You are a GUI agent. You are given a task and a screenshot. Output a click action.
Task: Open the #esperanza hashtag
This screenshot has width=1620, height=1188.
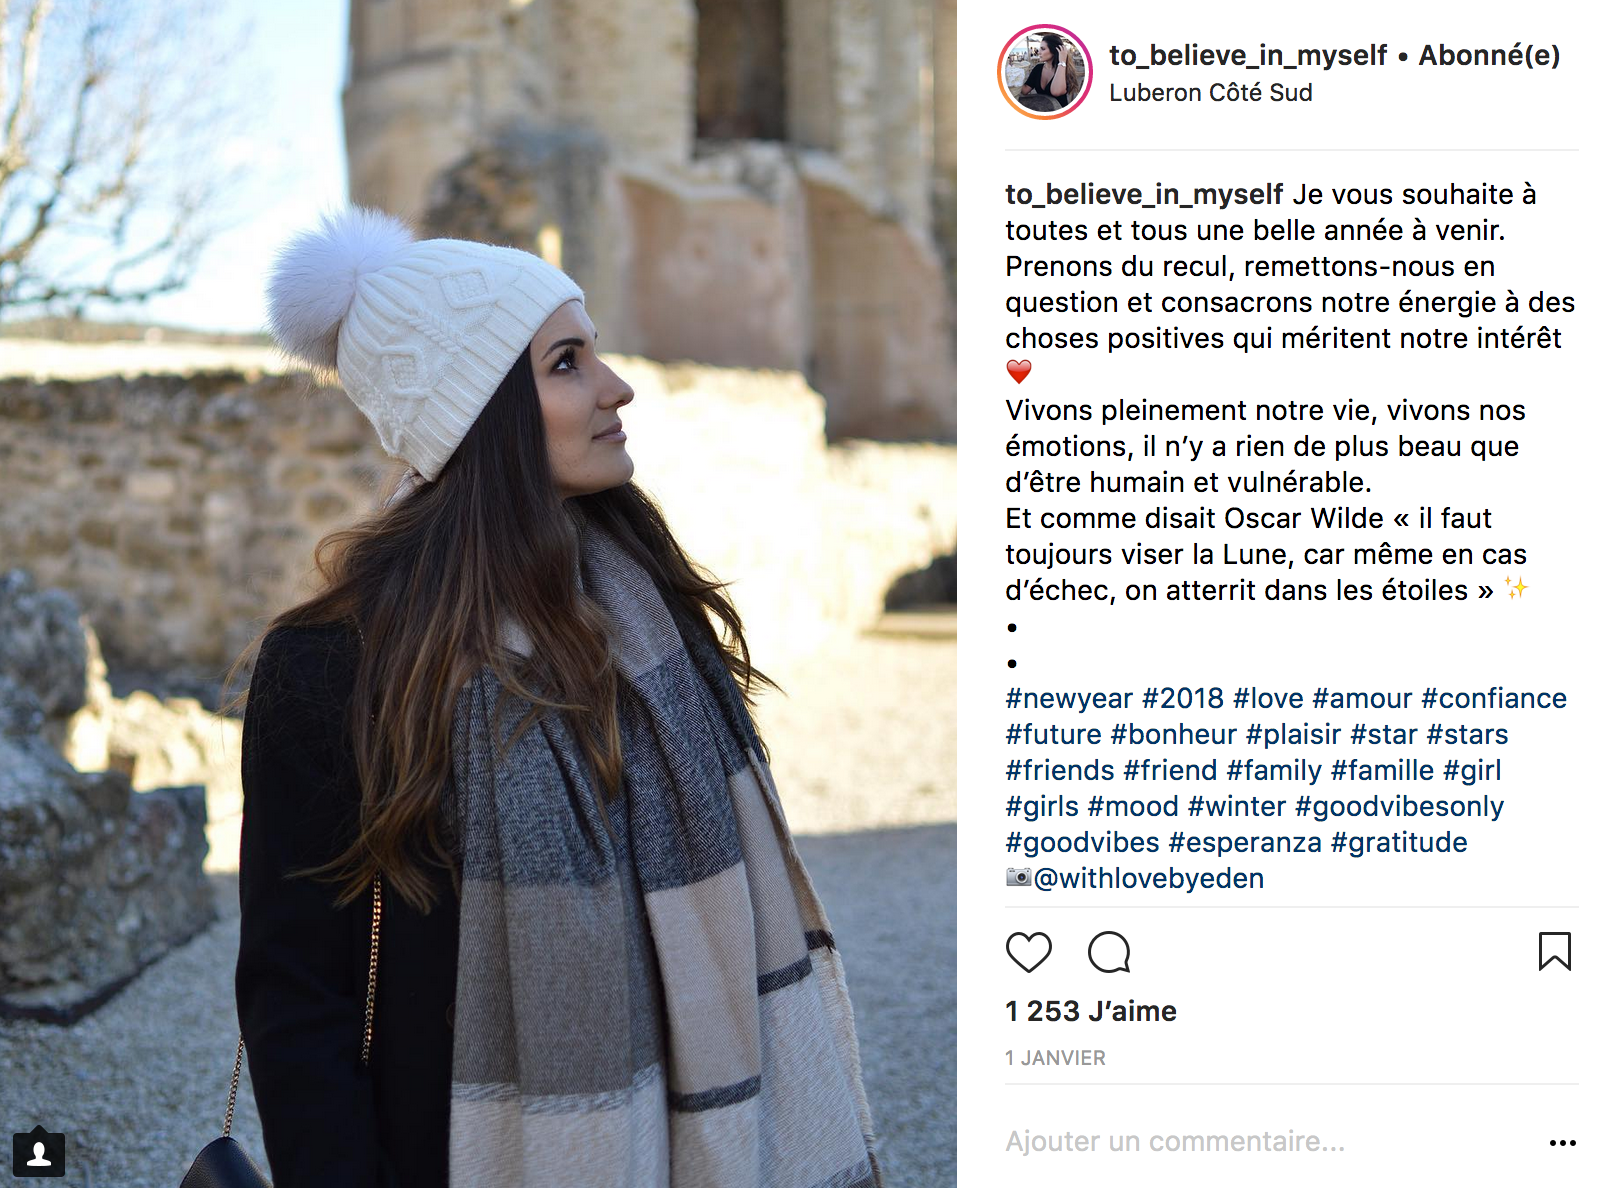point(1245,842)
